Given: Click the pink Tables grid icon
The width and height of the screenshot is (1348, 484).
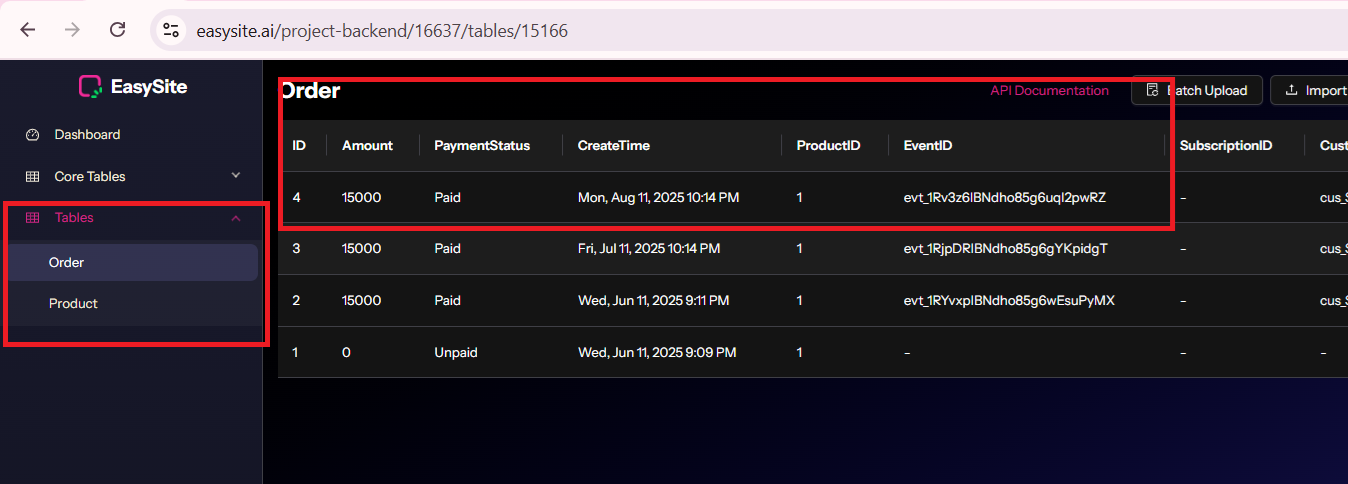Looking at the screenshot, I should 32,218.
